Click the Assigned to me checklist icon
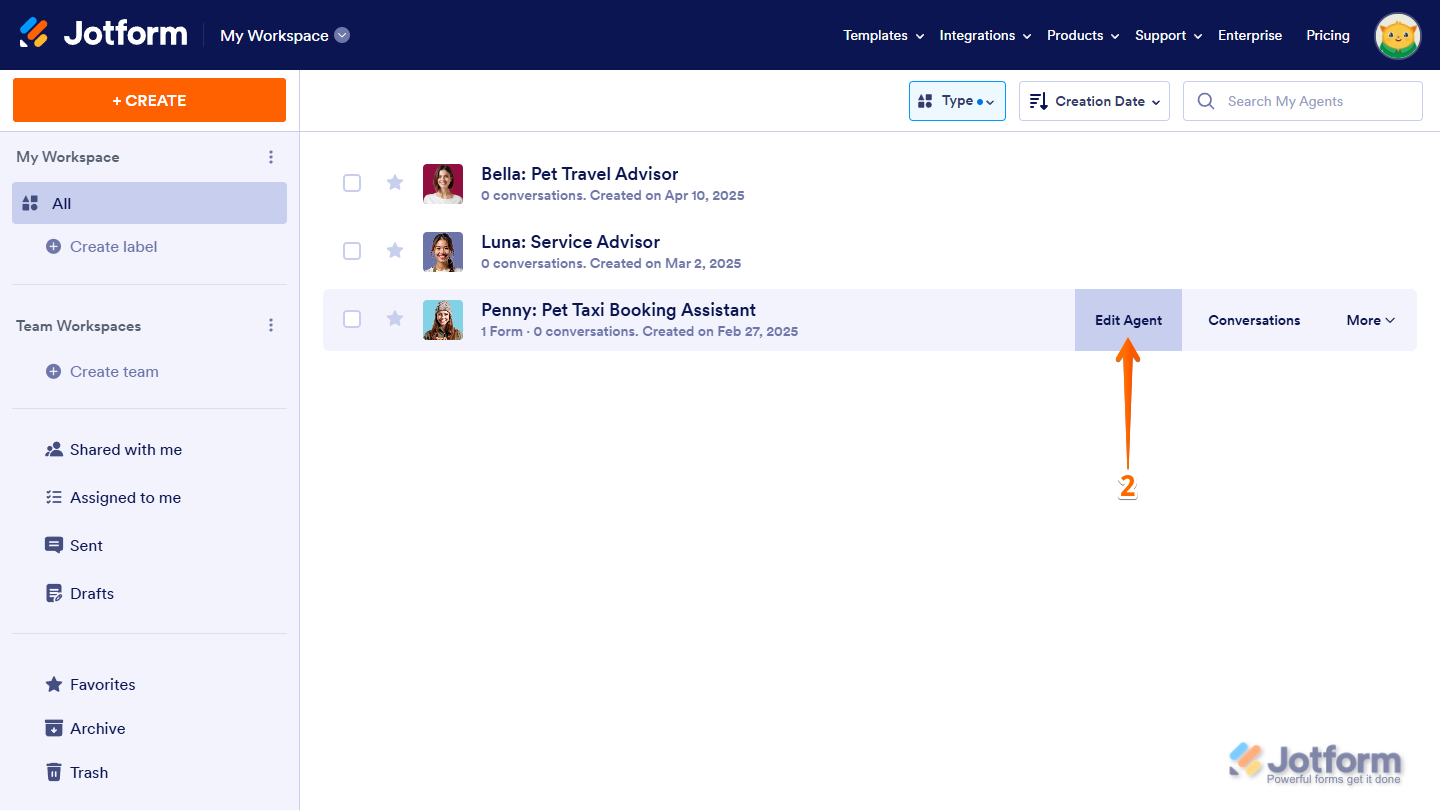Viewport: 1440px width, 810px height. [x=54, y=498]
